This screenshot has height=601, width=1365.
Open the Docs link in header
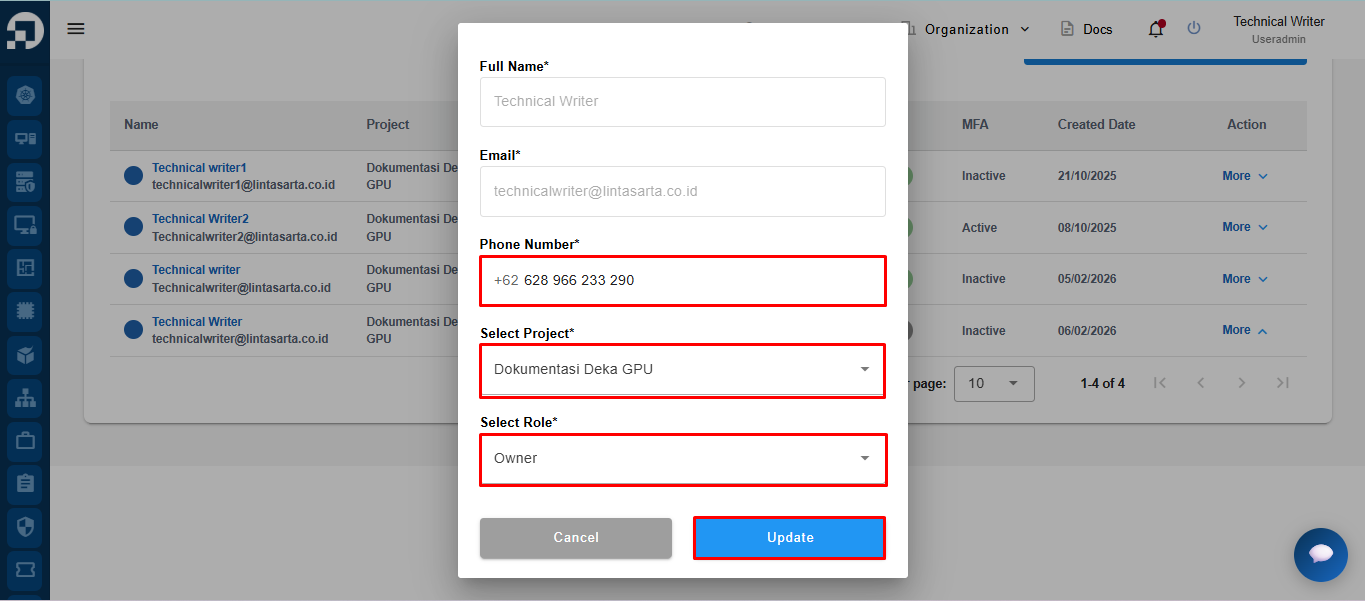(x=1086, y=29)
